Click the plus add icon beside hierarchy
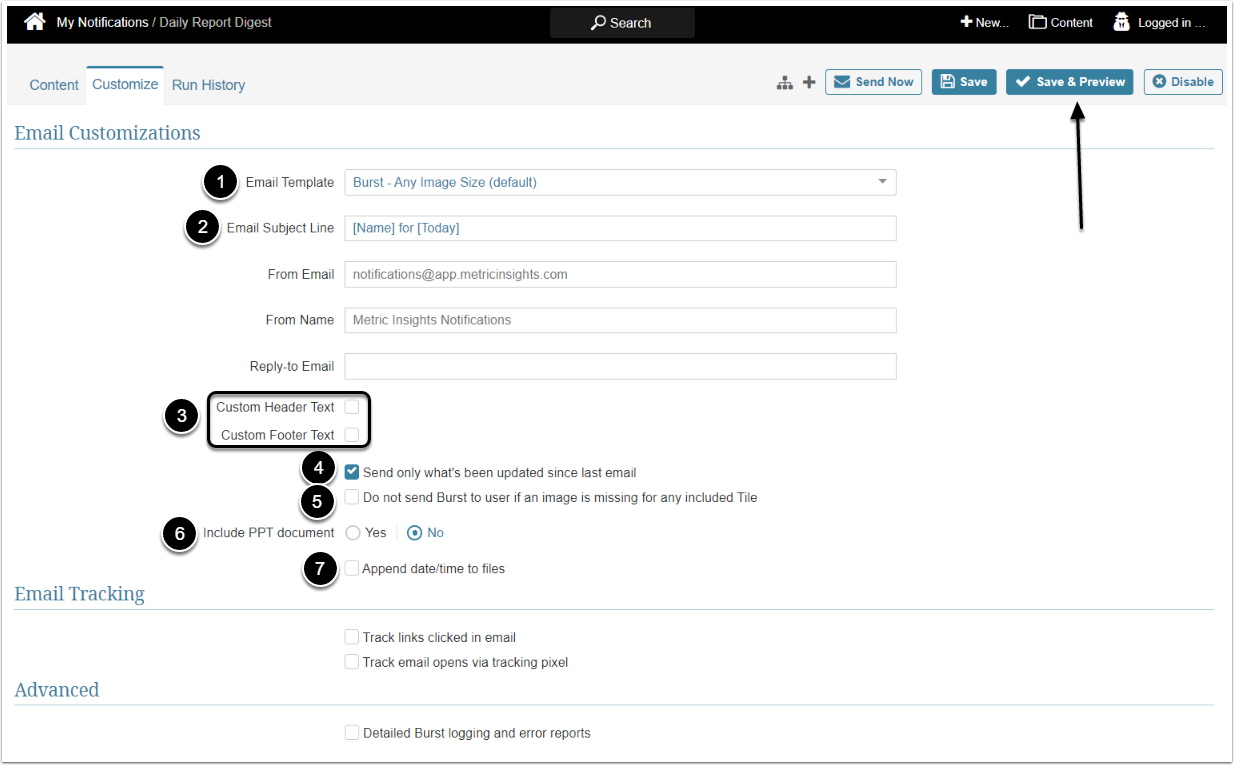 (808, 83)
